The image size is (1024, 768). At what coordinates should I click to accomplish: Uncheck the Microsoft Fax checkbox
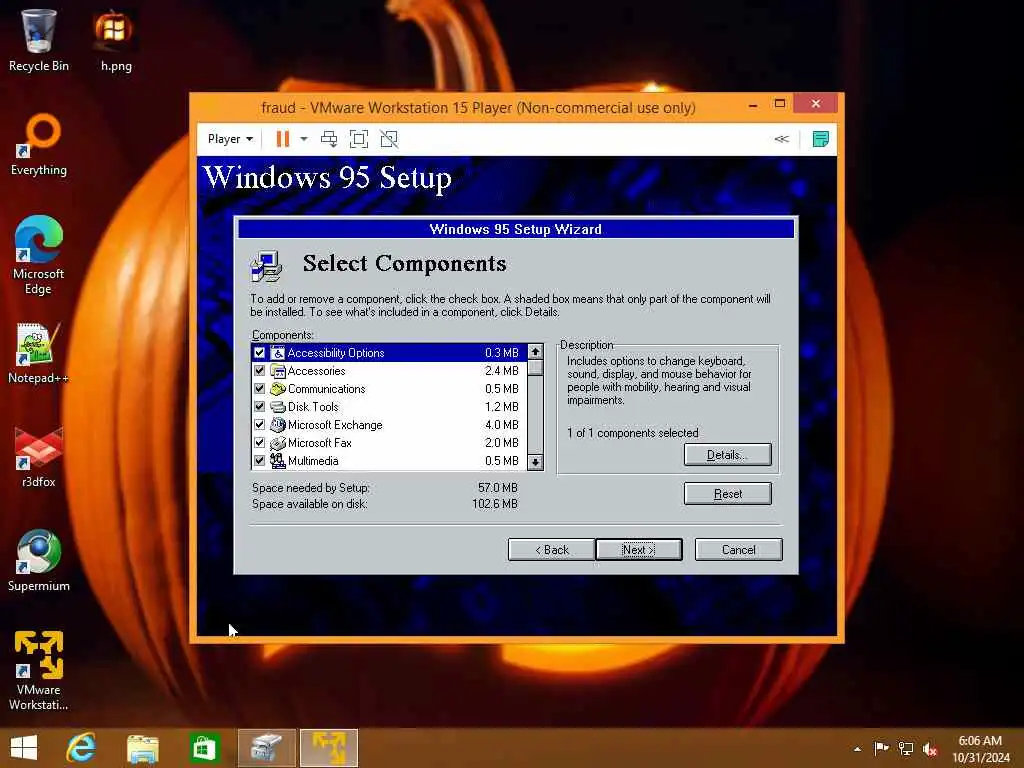(259, 442)
